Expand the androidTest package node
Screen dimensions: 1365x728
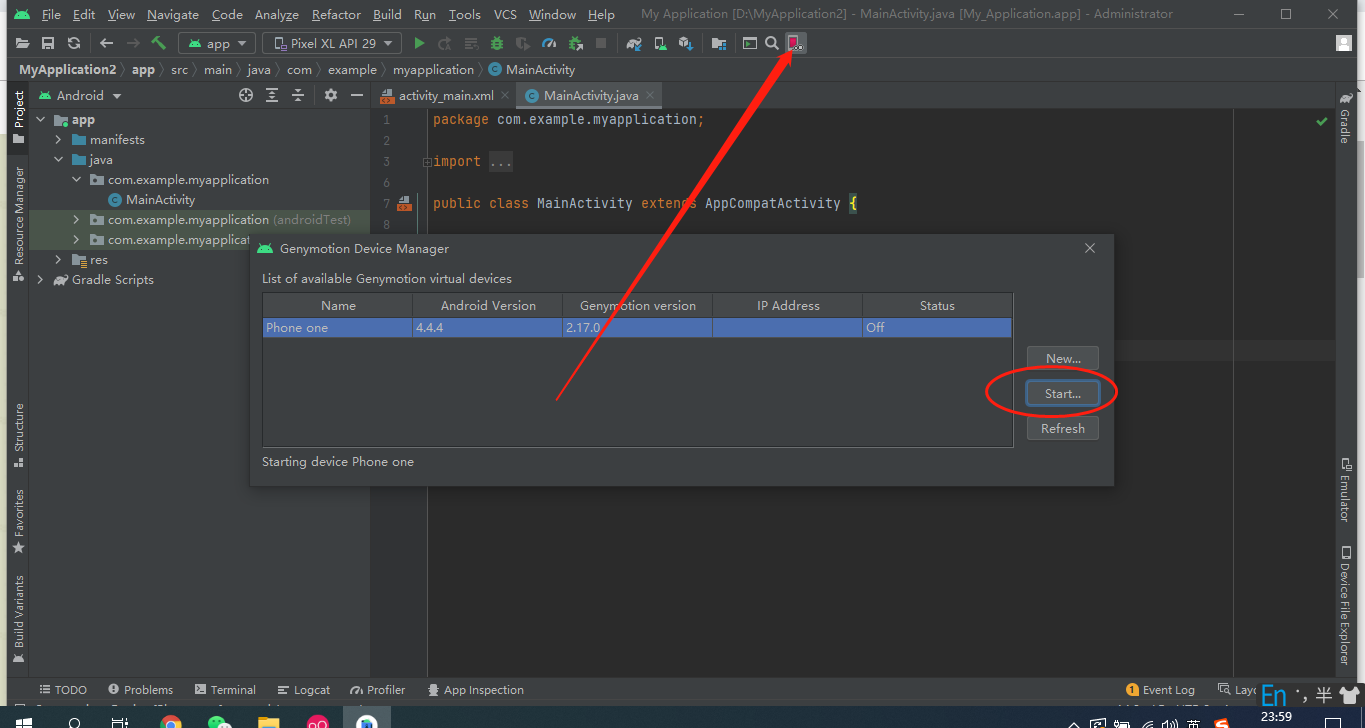[x=77, y=220]
